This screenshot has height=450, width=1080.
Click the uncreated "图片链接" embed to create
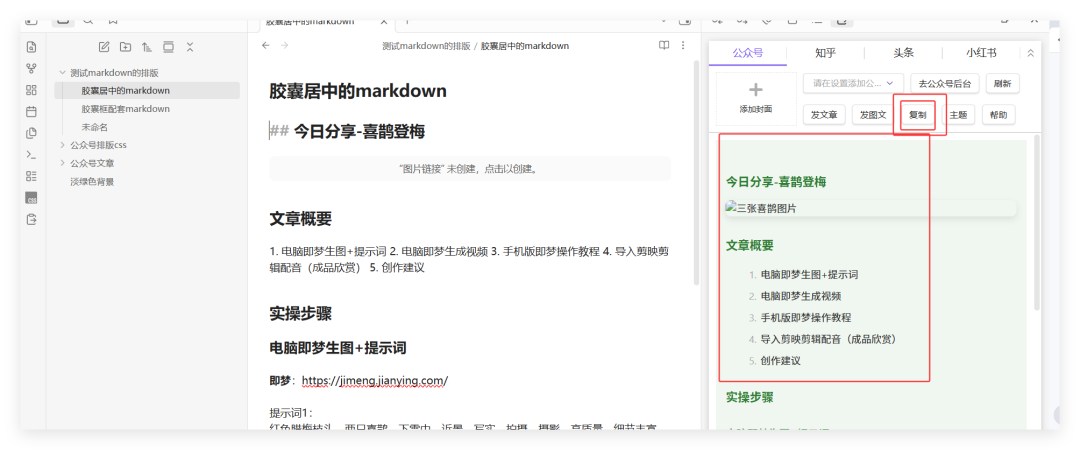pyautogui.click(x=470, y=169)
